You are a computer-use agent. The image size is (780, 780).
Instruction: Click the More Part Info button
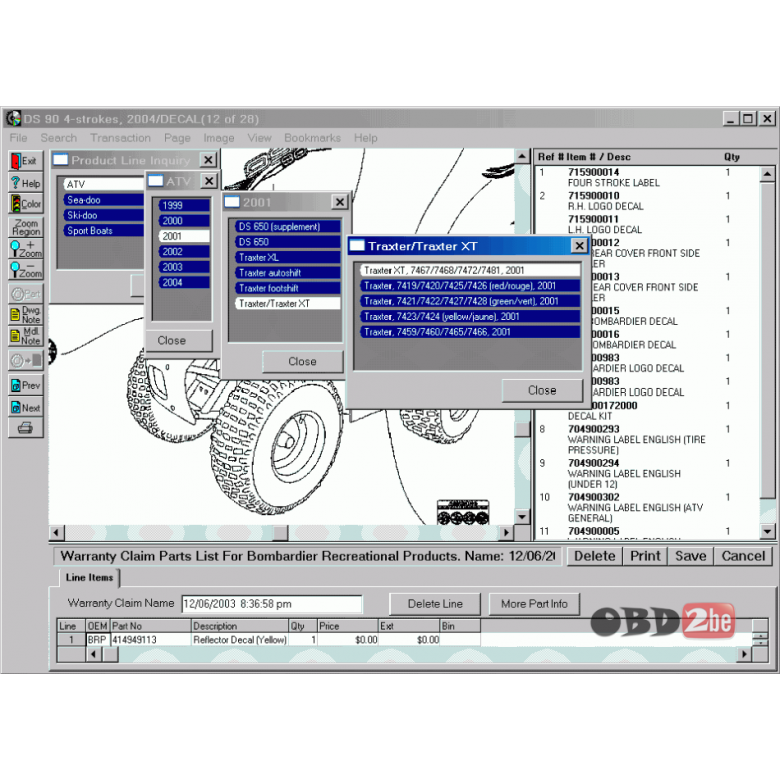point(534,604)
